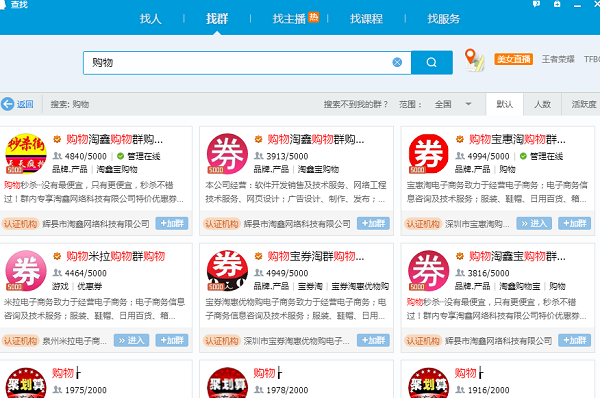
Task: Click the 返回 back arrow button
Action: pos(17,104)
